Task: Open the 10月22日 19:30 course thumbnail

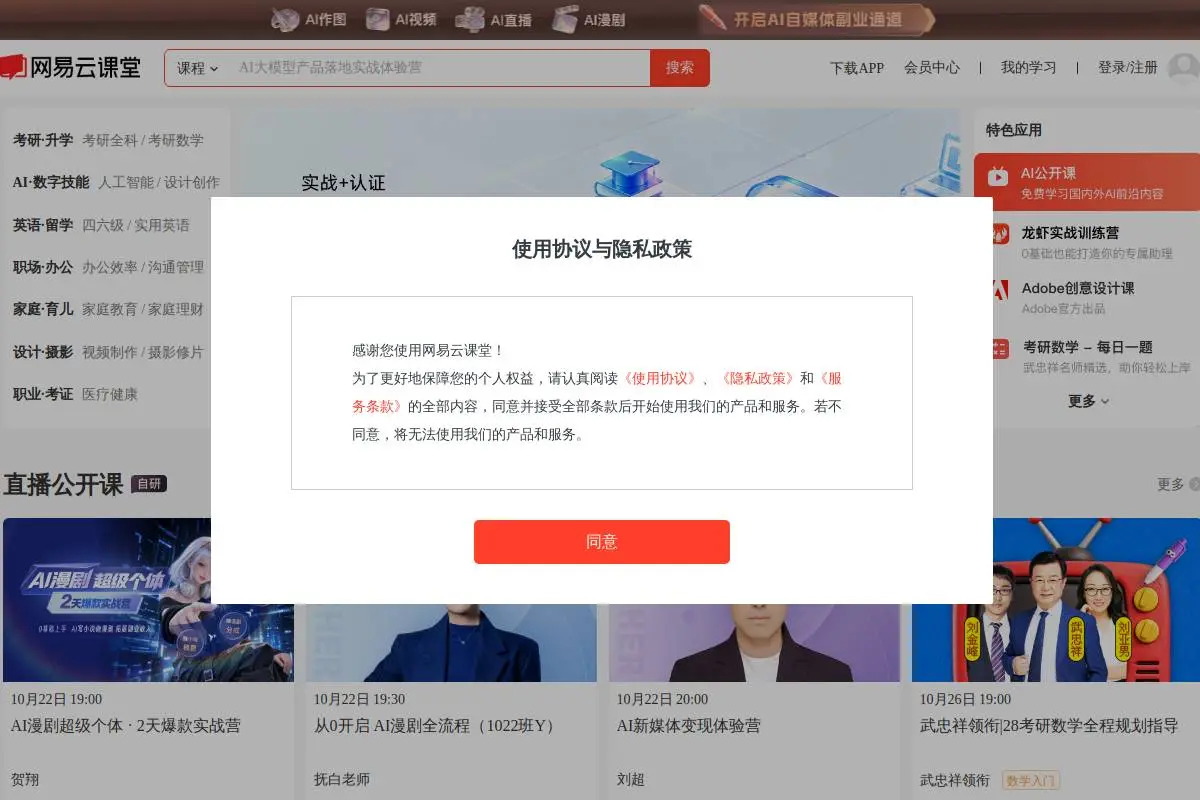Action: click(x=451, y=643)
